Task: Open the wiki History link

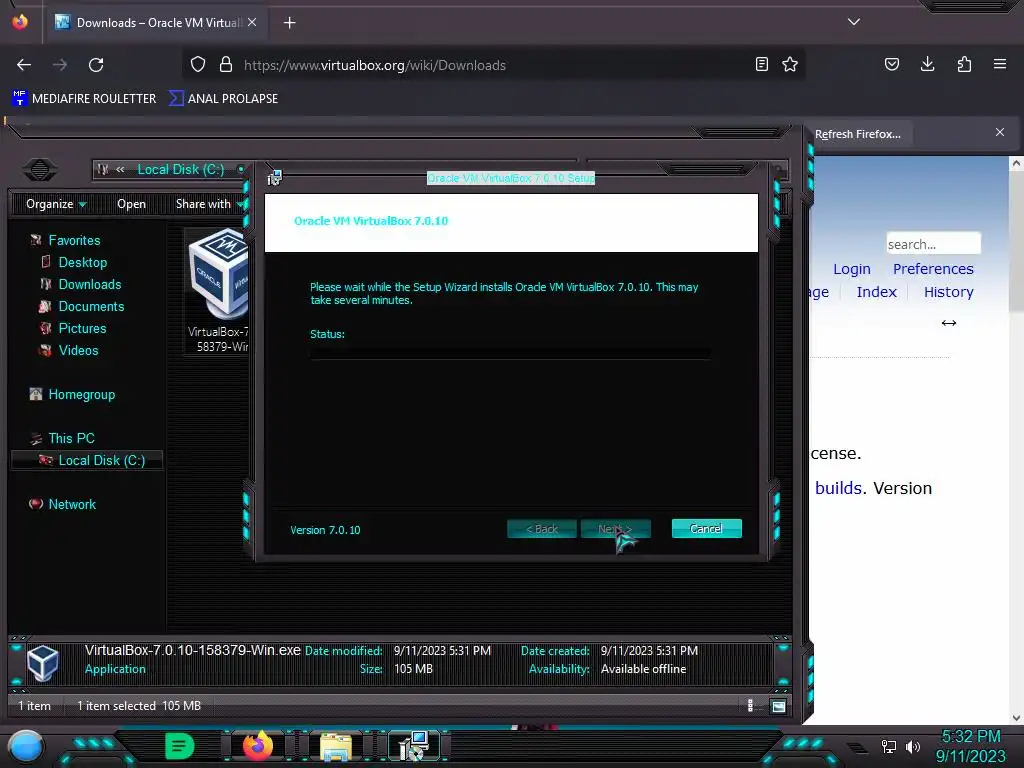Action: tap(948, 292)
